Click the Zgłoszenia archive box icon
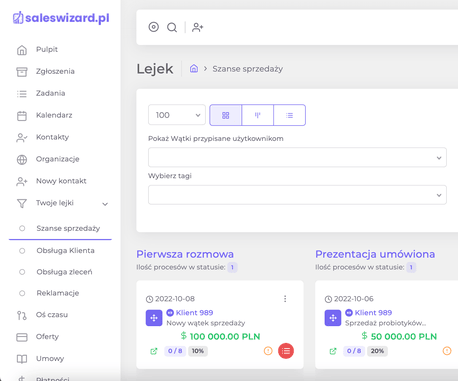Image resolution: width=458 pixels, height=381 pixels. pyautogui.click(x=22, y=72)
